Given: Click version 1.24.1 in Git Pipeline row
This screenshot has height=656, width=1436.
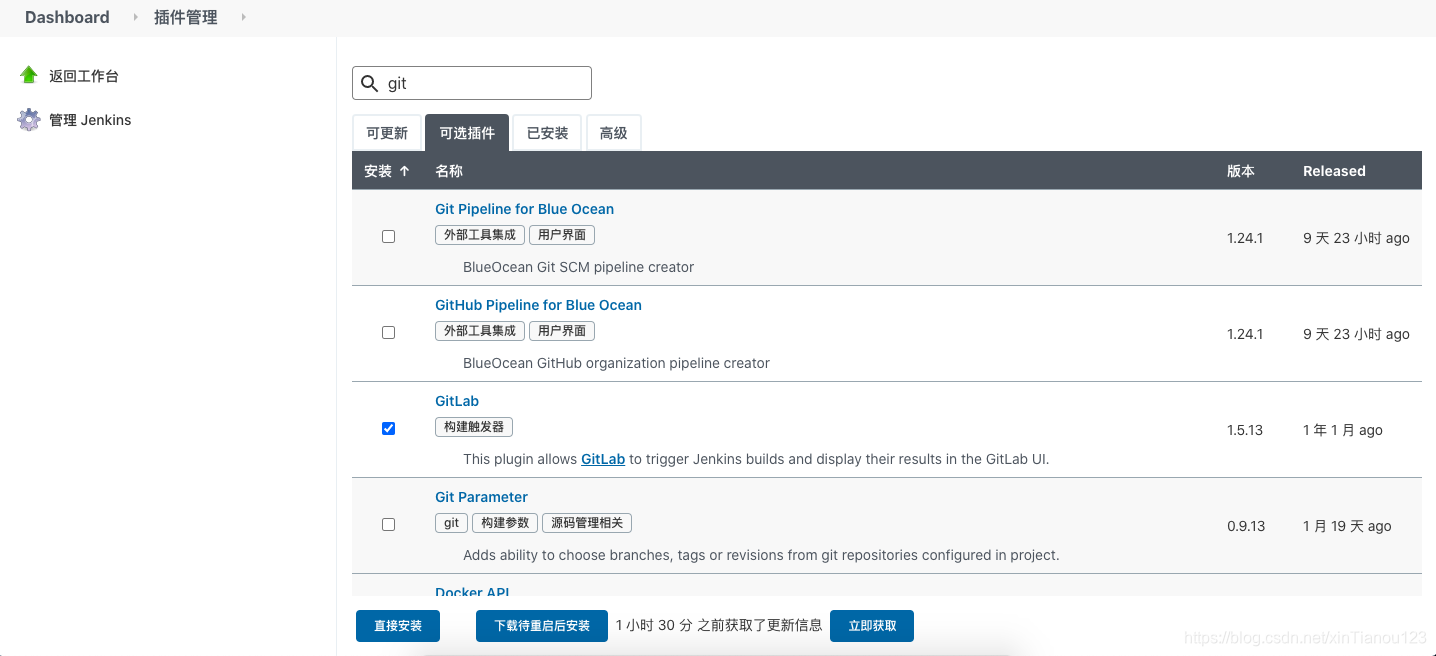Looking at the screenshot, I should (1245, 238).
